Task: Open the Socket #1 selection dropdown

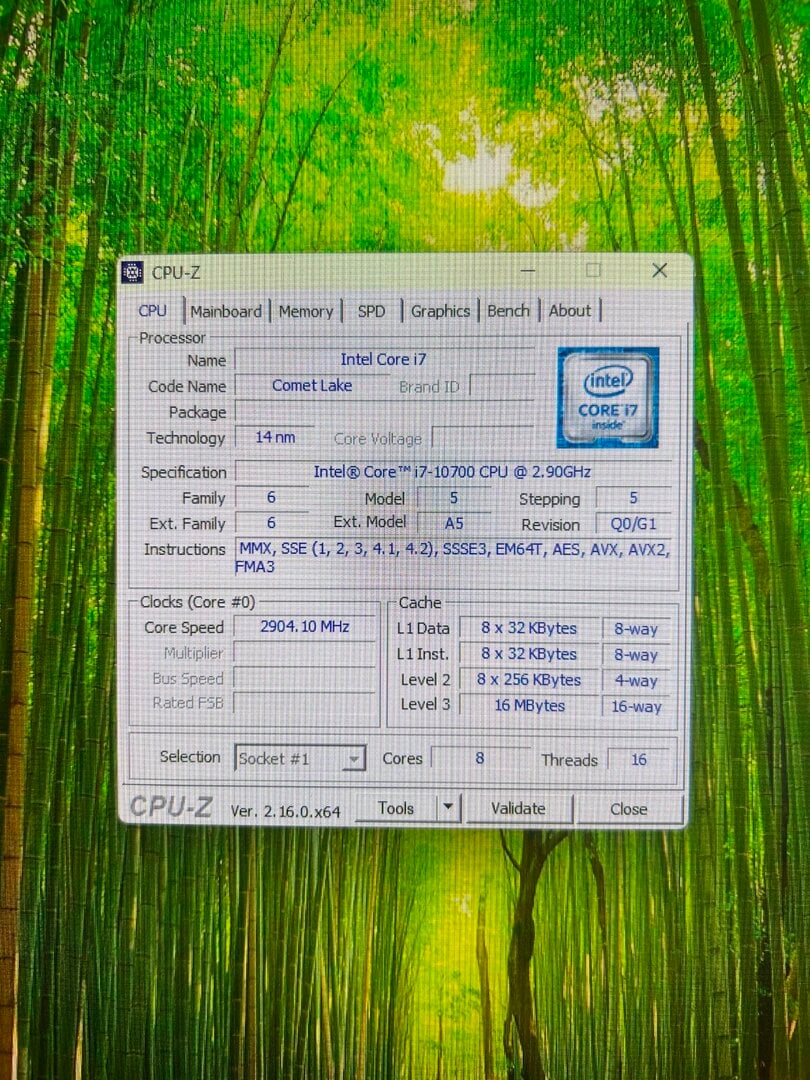Action: [300, 758]
